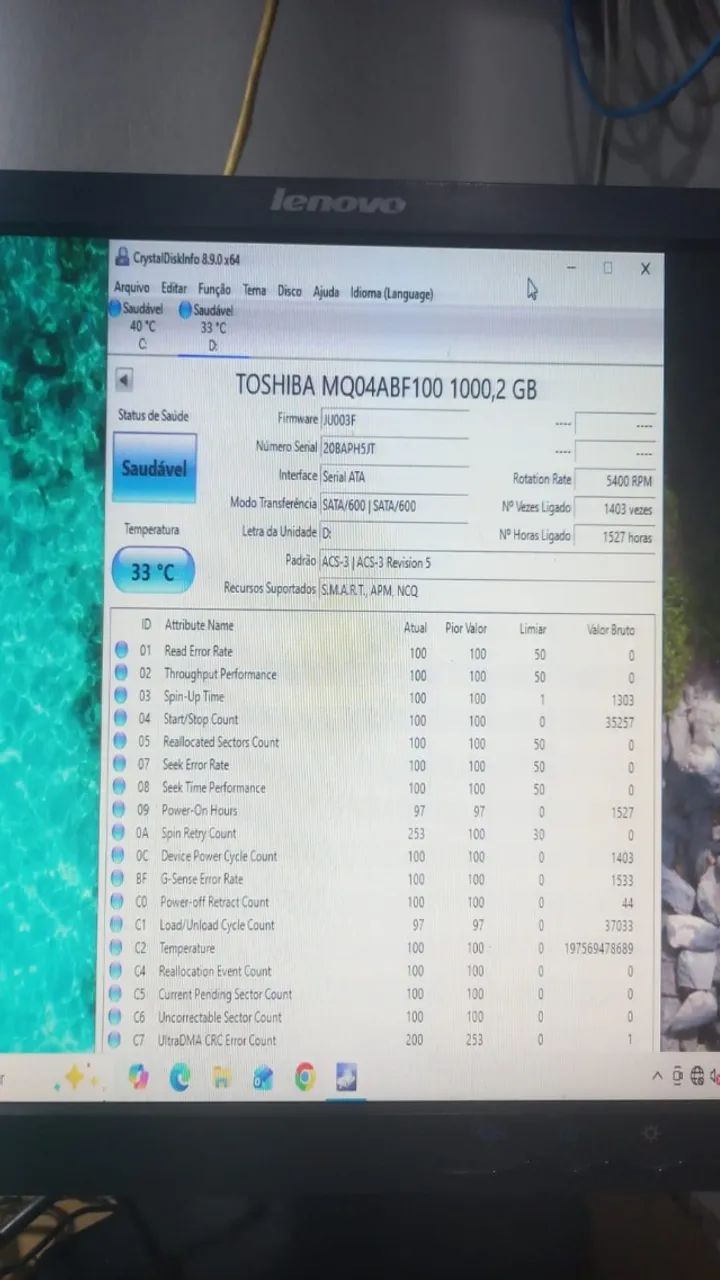Click the Valor Bruto column header
The height and width of the screenshot is (1280, 720).
click(x=610, y=630)
